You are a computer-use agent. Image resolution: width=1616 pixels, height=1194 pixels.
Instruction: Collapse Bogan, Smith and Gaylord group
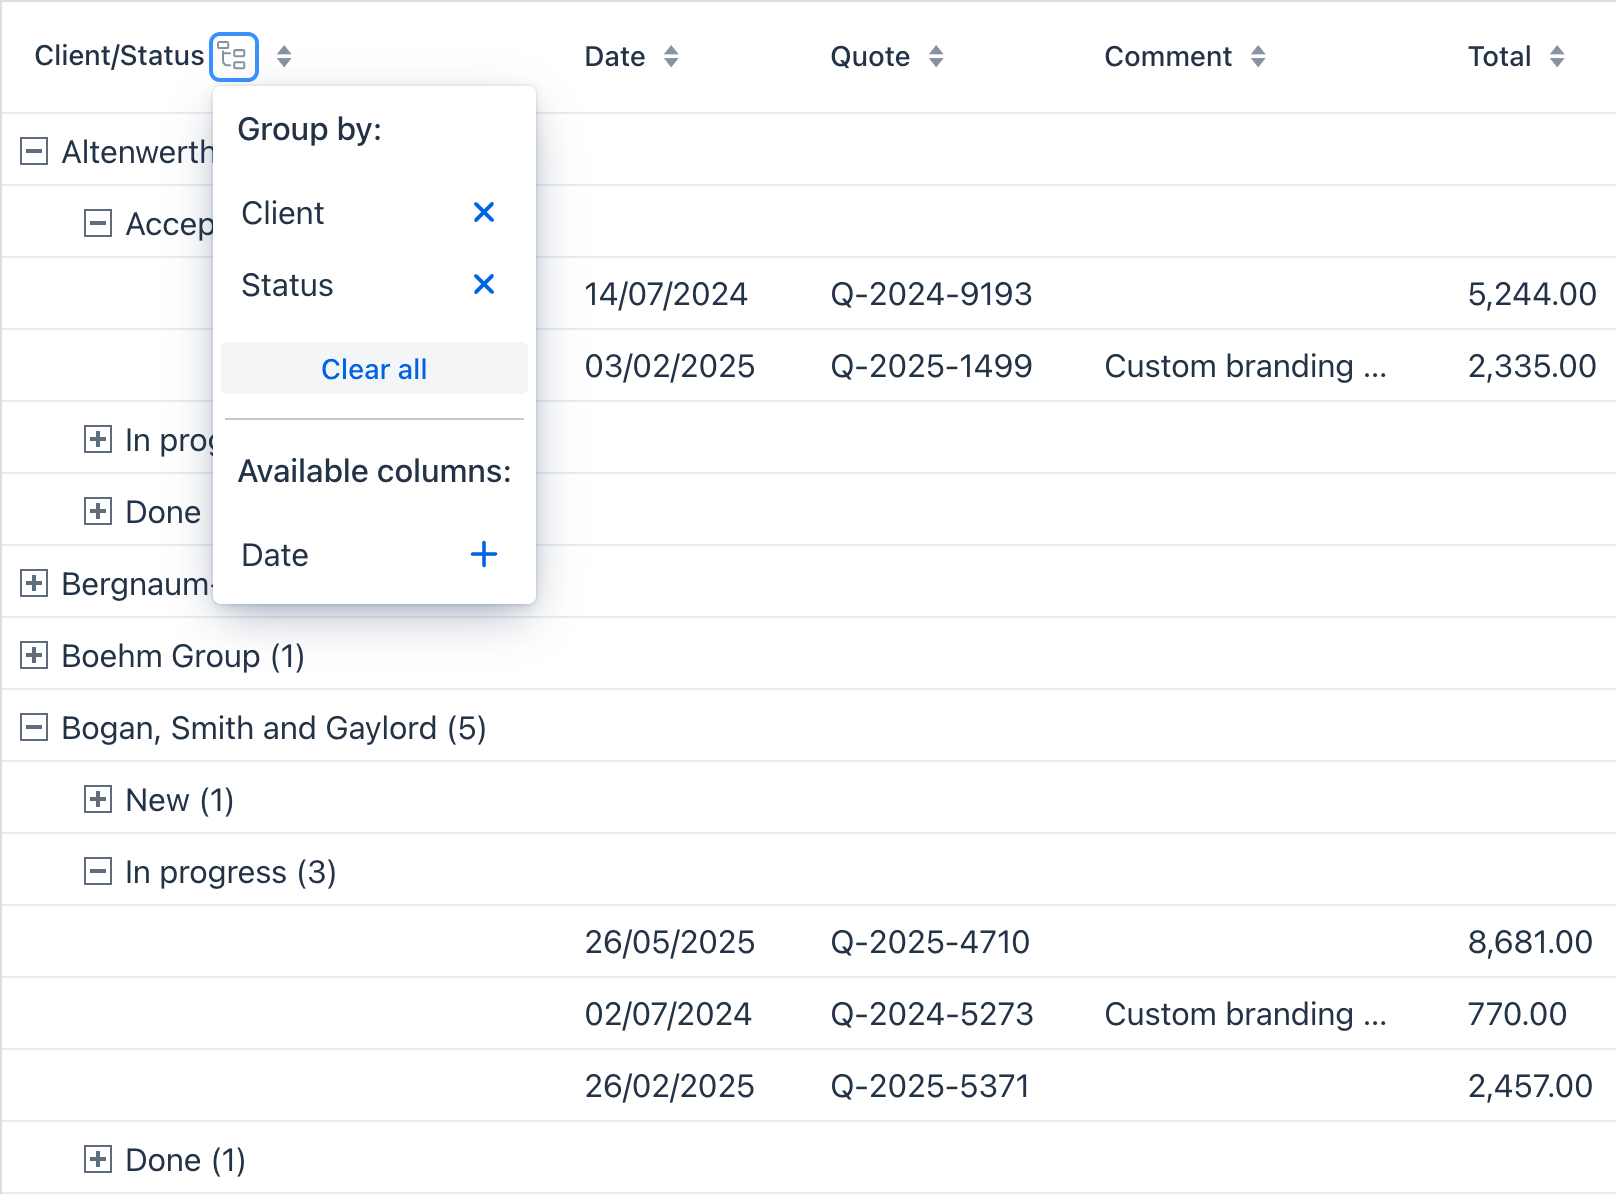[34, 728]
